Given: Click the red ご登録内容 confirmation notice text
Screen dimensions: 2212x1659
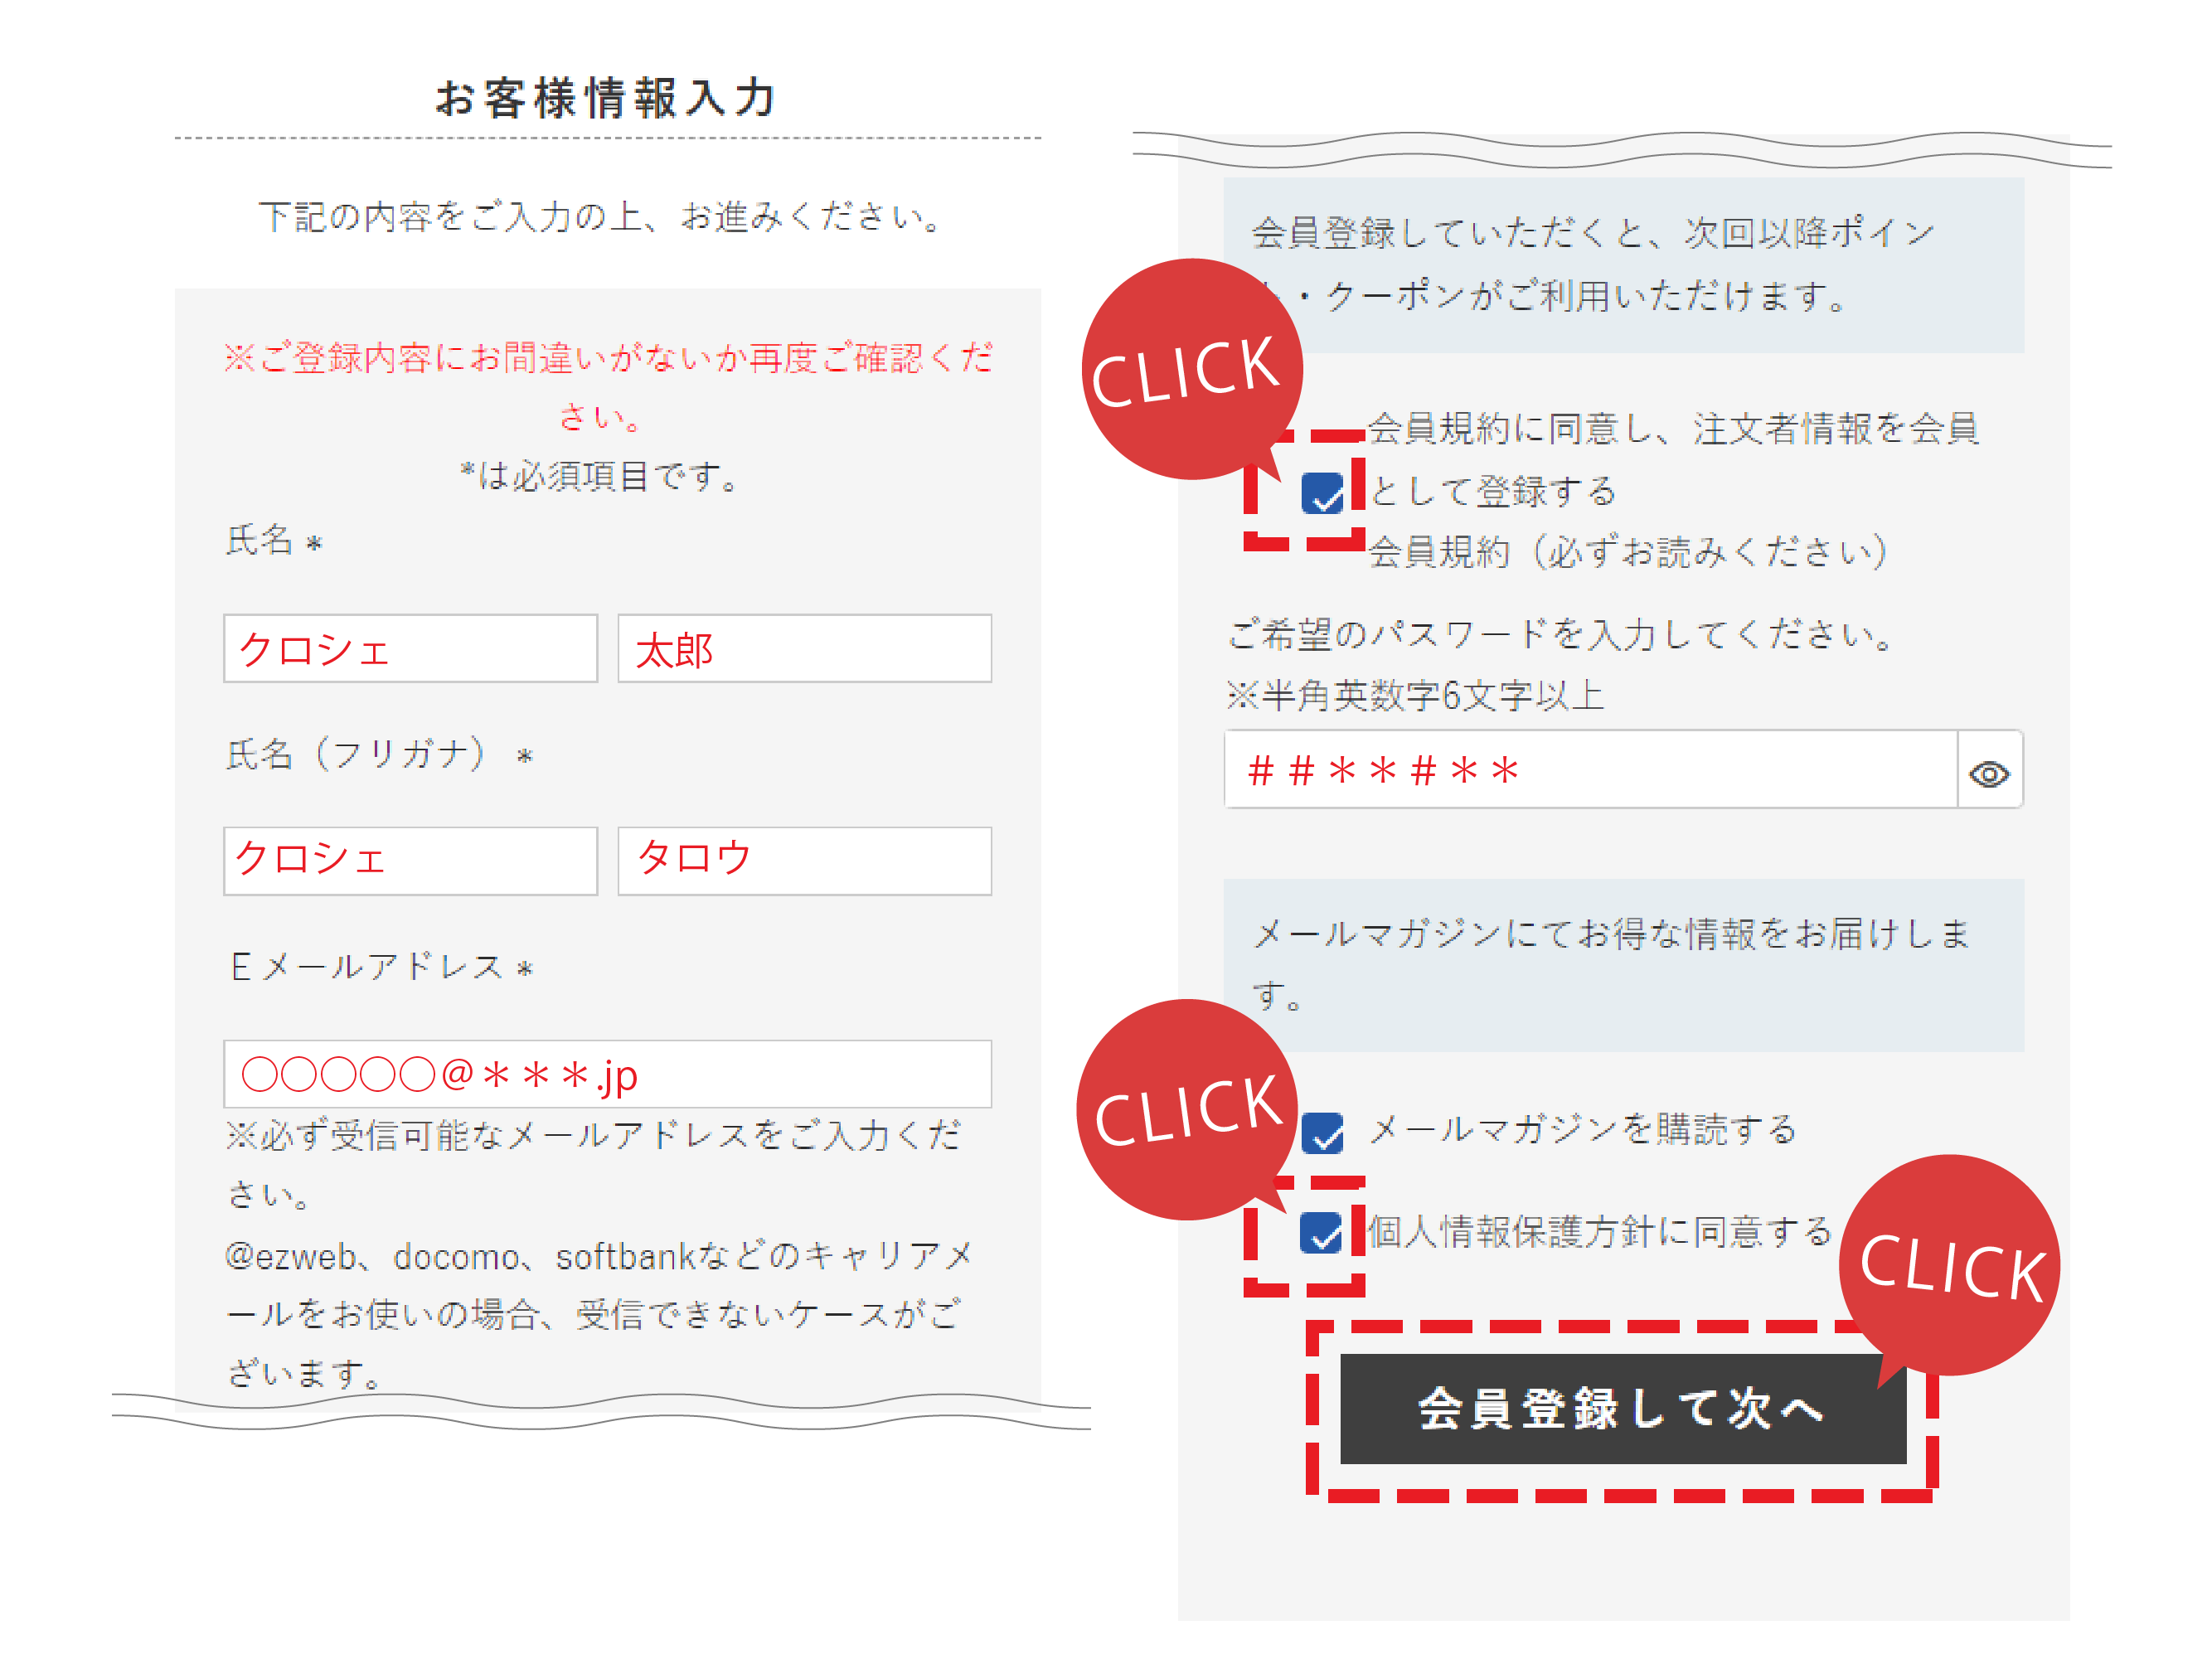Looking at the screenshot, I should pyautogui.click(x=607, y=359).
